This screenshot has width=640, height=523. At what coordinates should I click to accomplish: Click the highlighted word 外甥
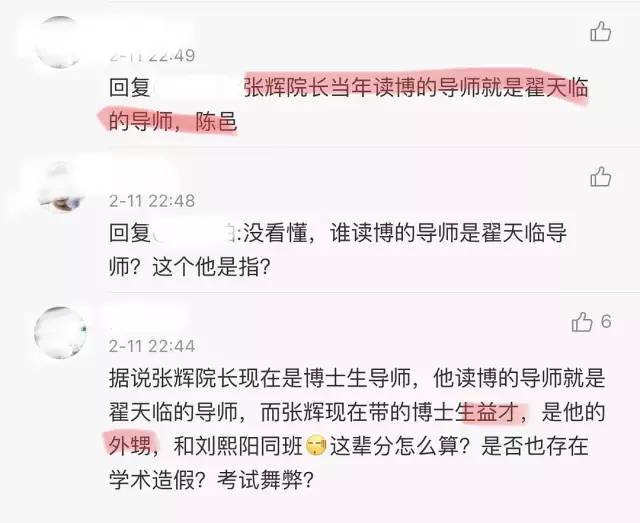pos(130,446)
